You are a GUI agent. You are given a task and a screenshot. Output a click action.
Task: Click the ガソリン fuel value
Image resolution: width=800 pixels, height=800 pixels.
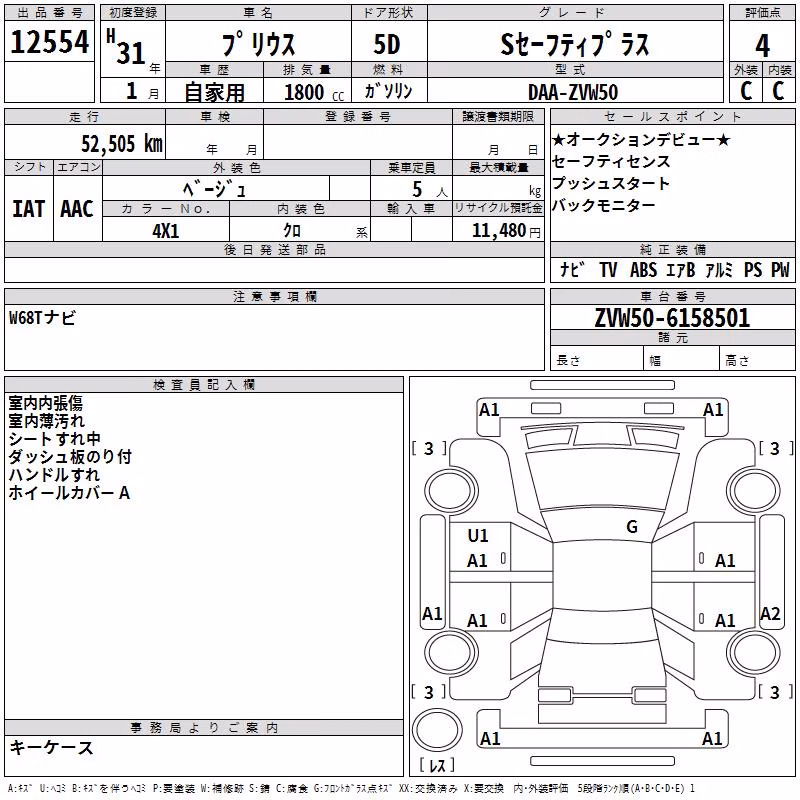388,91
